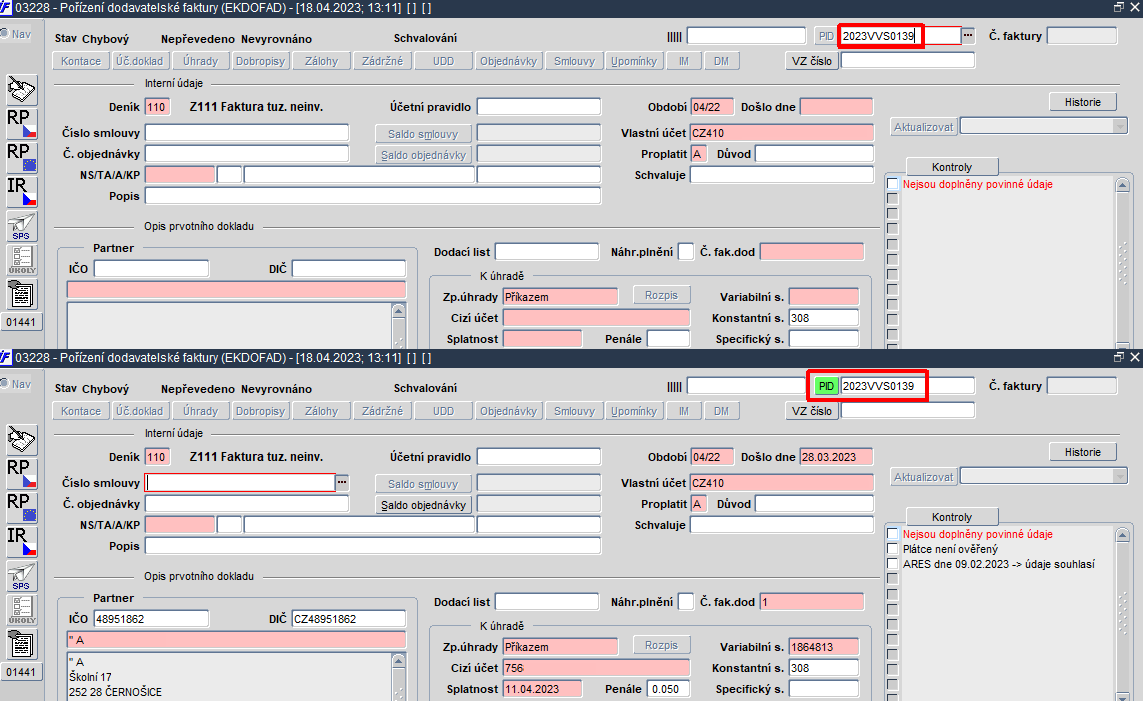Check 'Nejsou doplněny povinné údaje' box in lower window
Viewport: 1143px width, 701px height.
tap(892, 533)
